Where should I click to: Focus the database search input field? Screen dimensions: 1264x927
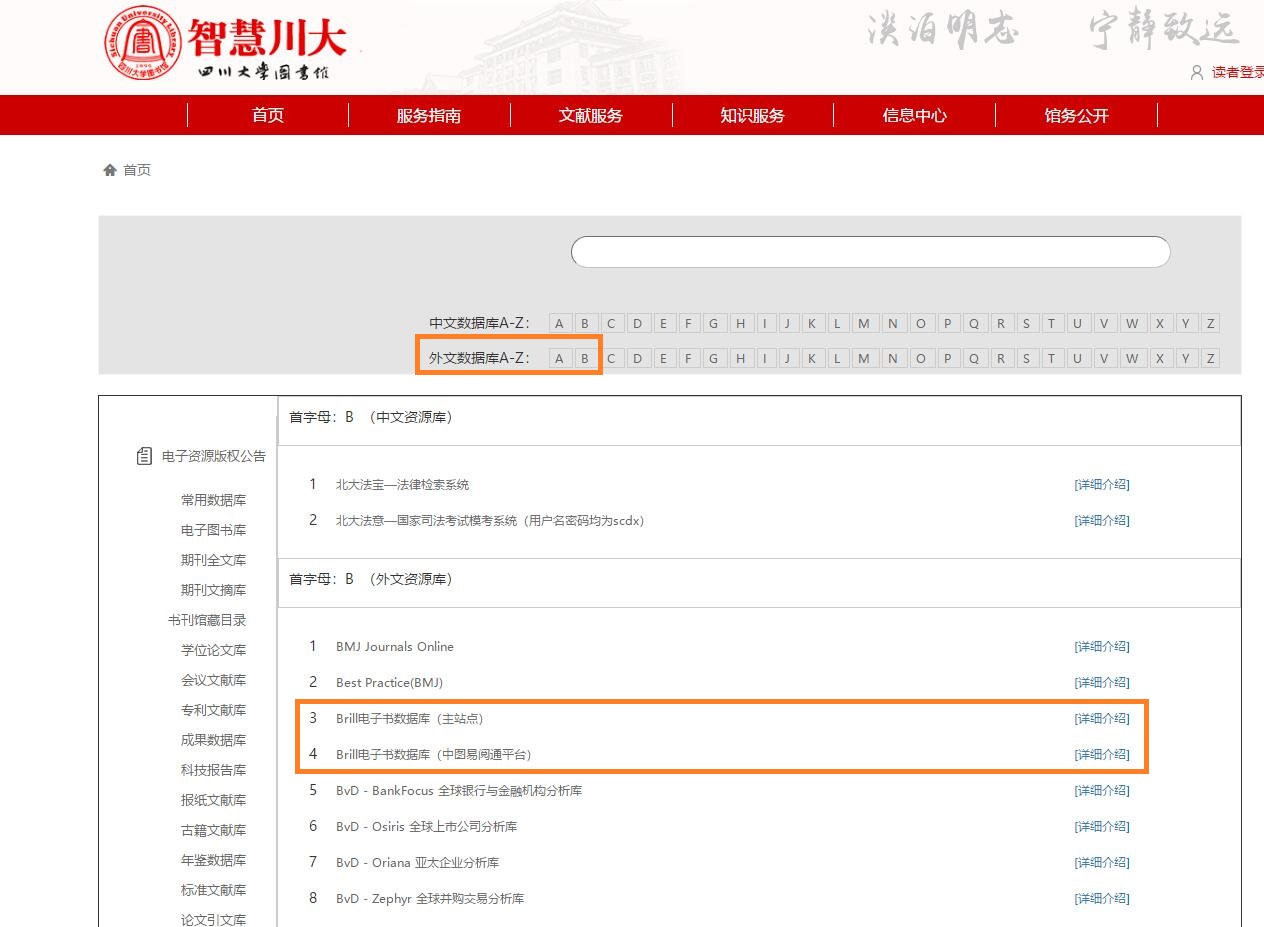click(x=870, y=252)
